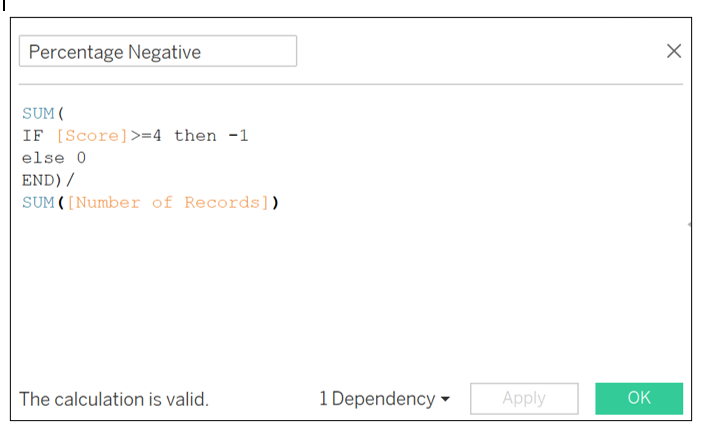Click the Apply button
Viewport: 707px width, 437px height.
click(524, 398)
